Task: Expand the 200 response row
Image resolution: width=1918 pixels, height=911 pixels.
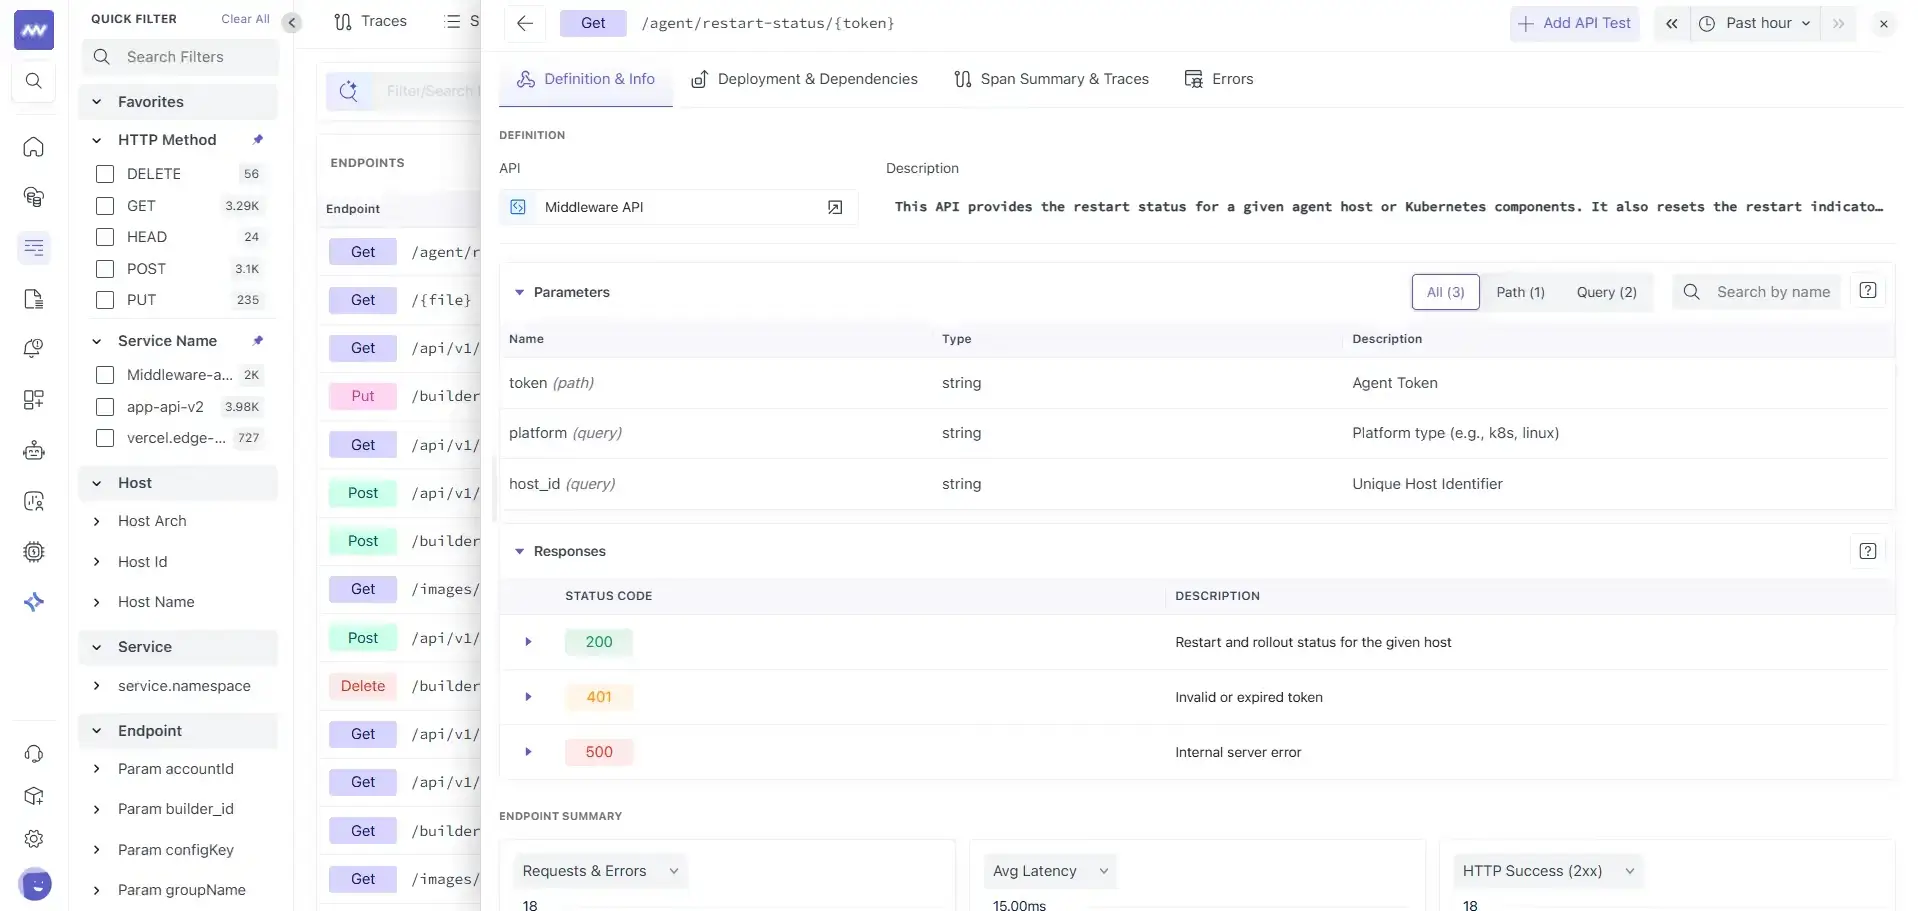Action: click(x=528, y=642)
